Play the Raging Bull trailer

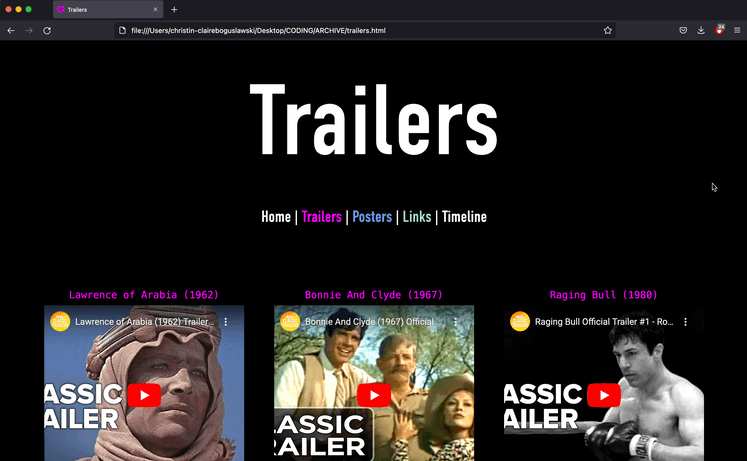pos(604,395)
